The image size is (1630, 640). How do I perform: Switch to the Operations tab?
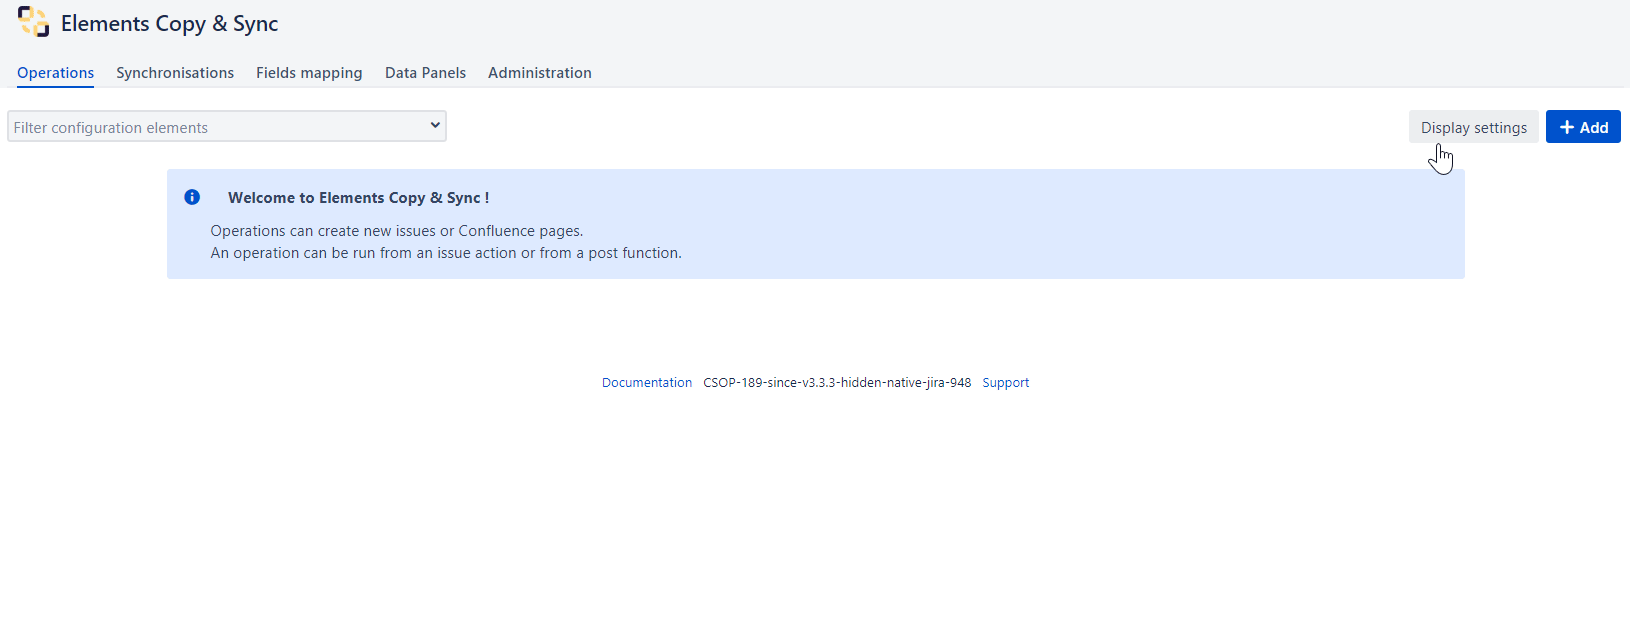55,73
